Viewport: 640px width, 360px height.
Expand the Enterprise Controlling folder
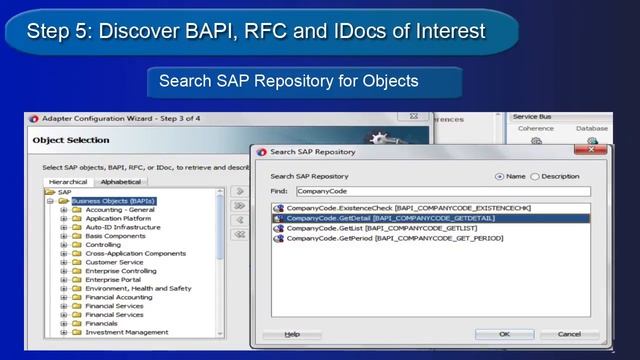tap(64, 271)
